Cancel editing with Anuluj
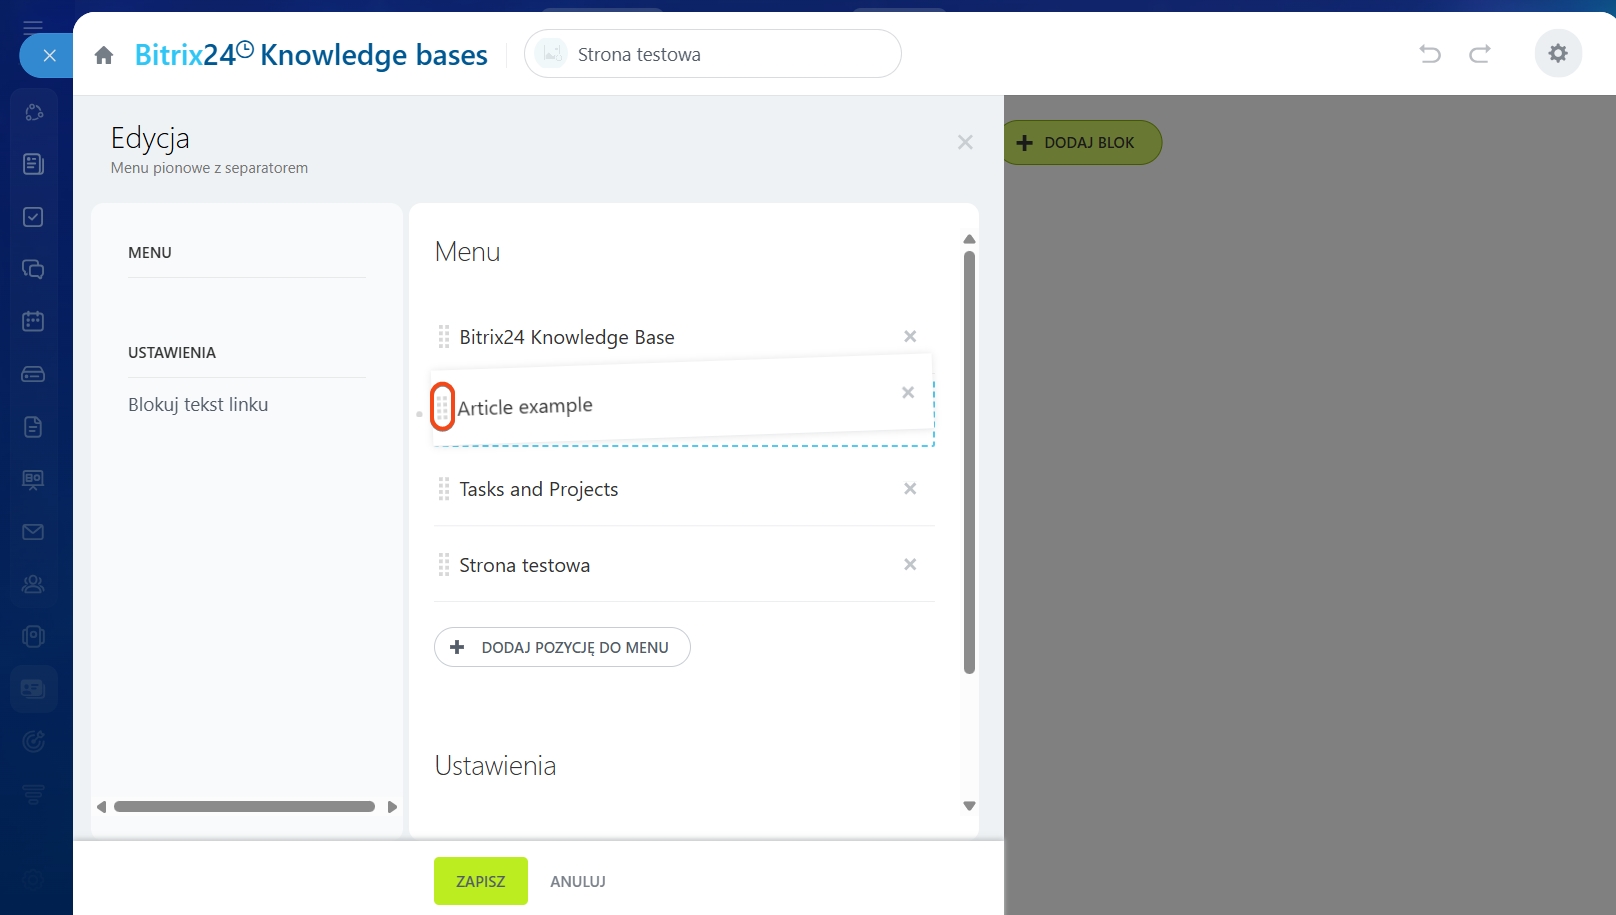This screenshot has width=1616, height=915. pos(578,881)
